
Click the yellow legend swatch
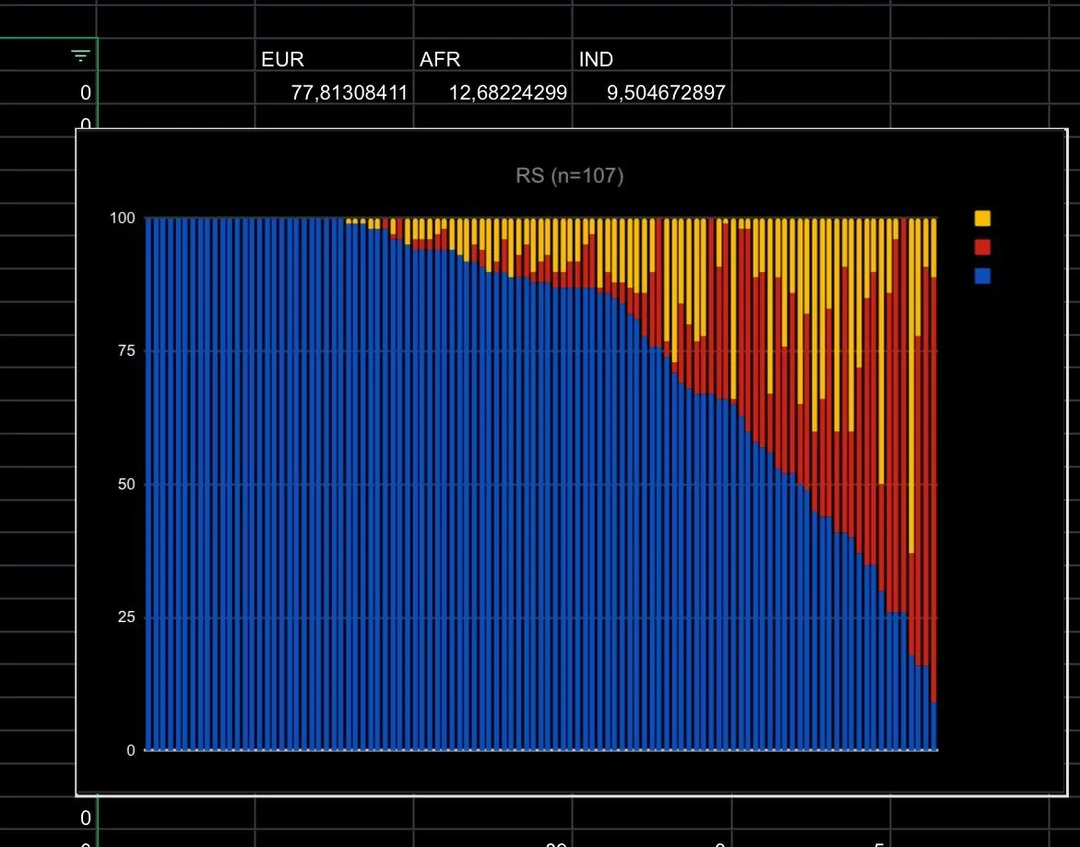(982, 218)
